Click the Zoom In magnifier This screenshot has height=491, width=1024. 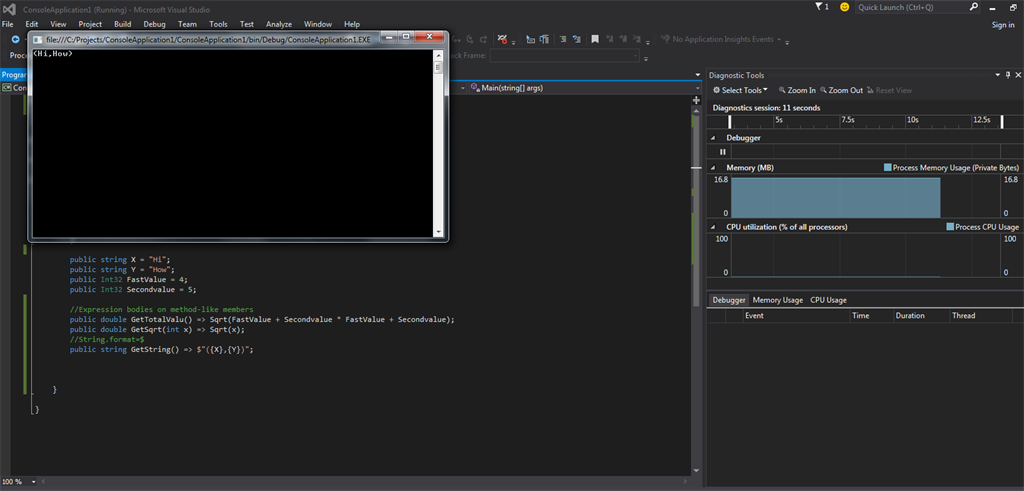click(783, 90)
